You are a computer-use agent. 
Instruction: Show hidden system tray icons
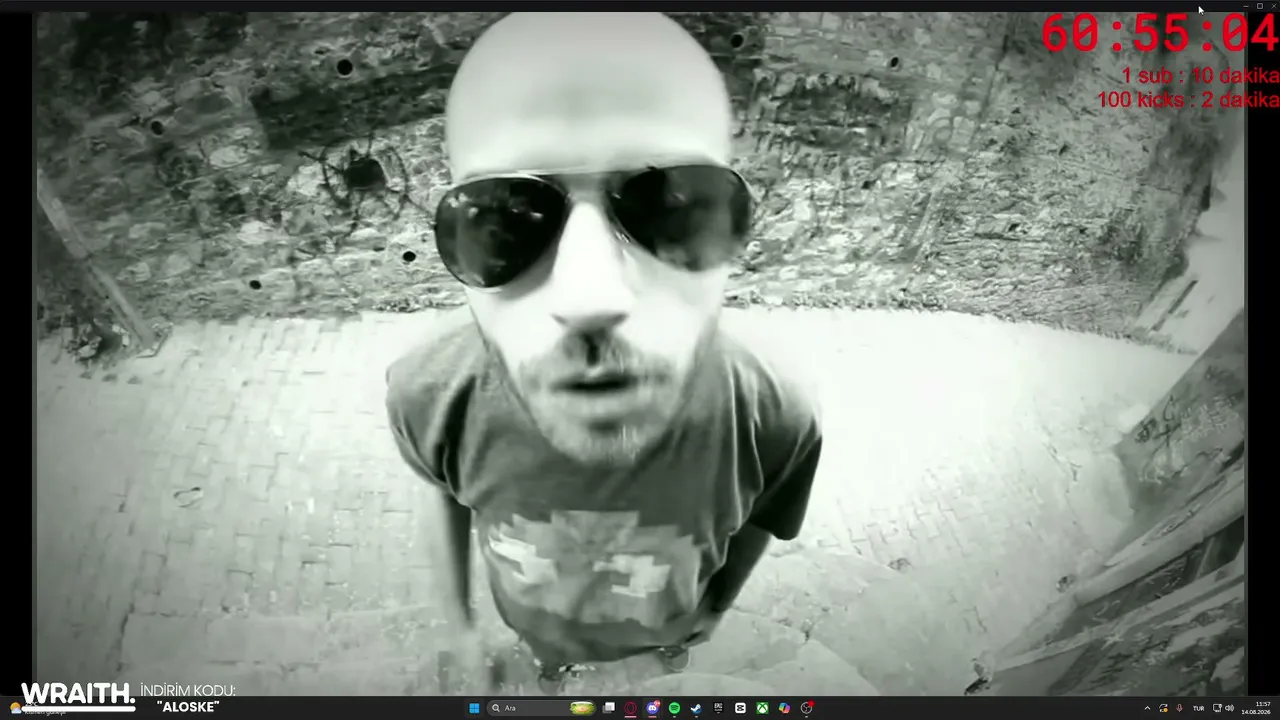coord(1147,708)
